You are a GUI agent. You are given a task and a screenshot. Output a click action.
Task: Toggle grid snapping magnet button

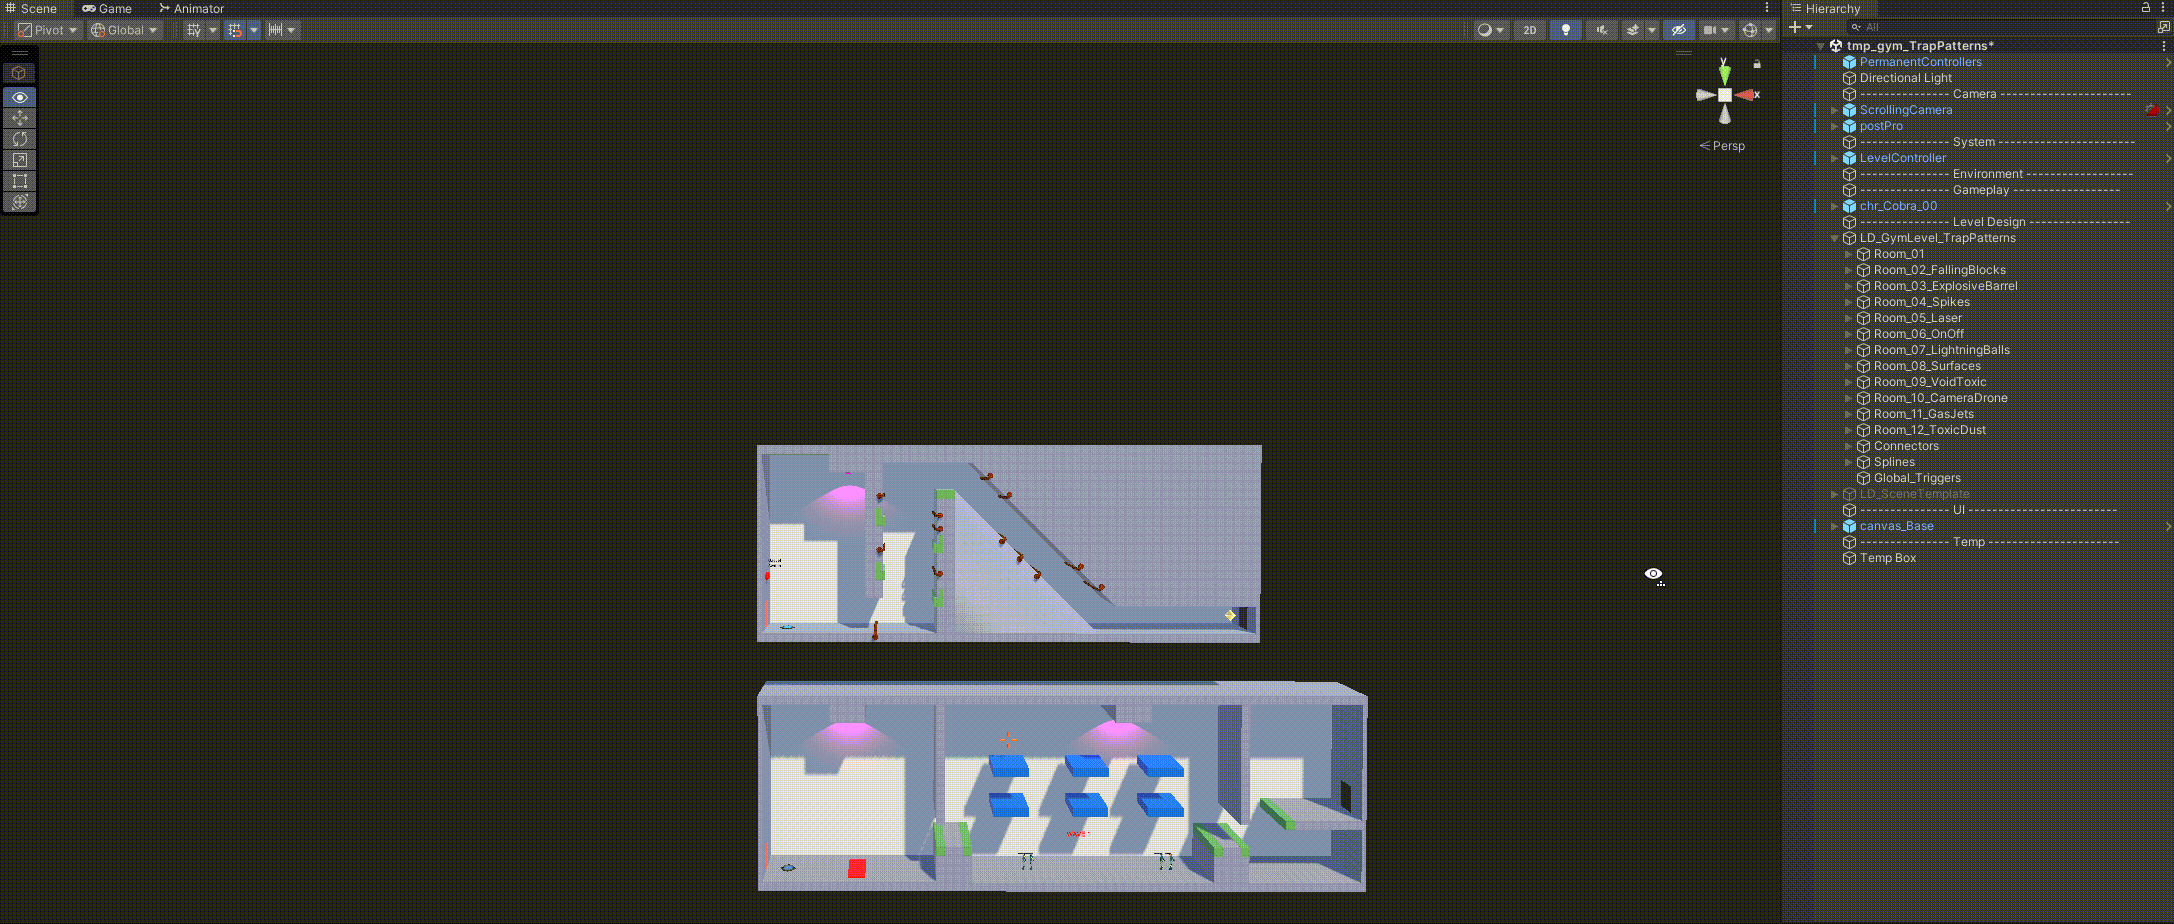tap(235, 30)
